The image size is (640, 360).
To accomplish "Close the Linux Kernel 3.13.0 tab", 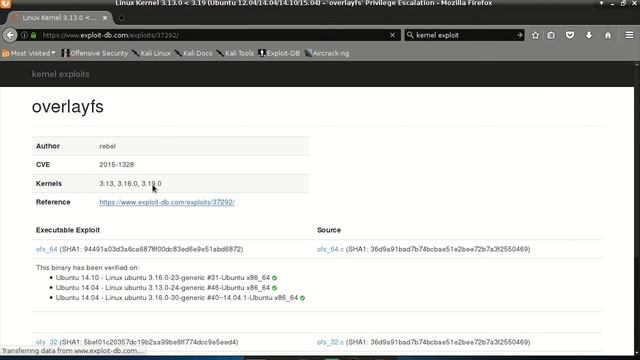I will (x=105, y=18).
